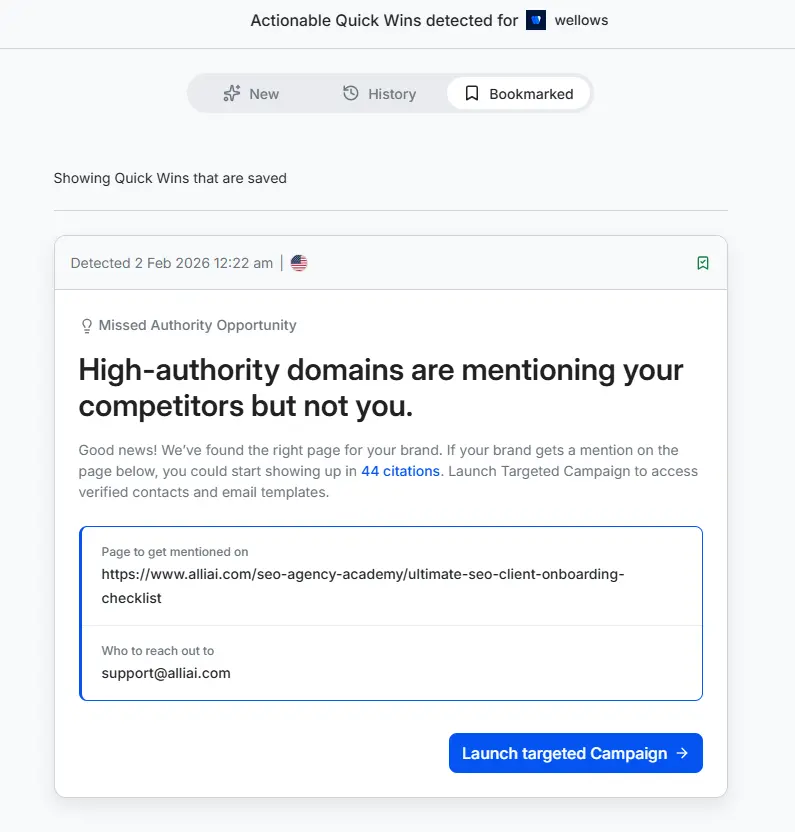Screen dimensions: 795x832
Task: Click the lightbulb icon beside Missed Authority
Action: (87, 325)
